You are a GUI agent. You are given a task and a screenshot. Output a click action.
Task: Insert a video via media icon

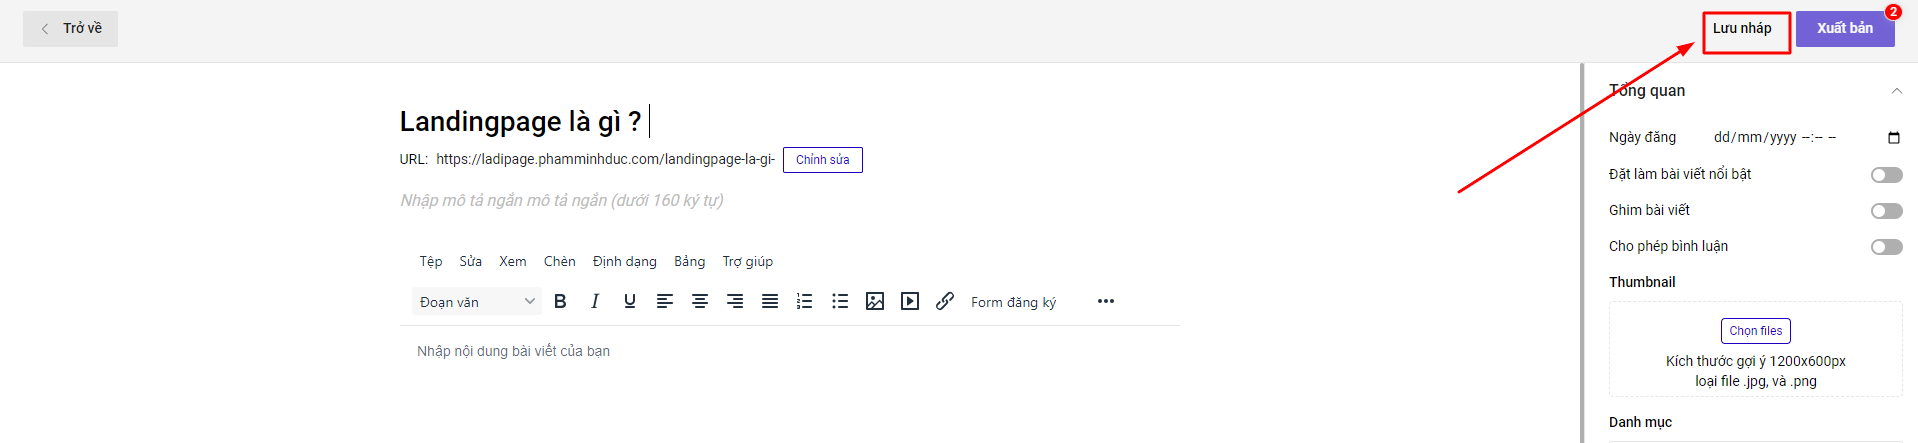coord(910,301)
